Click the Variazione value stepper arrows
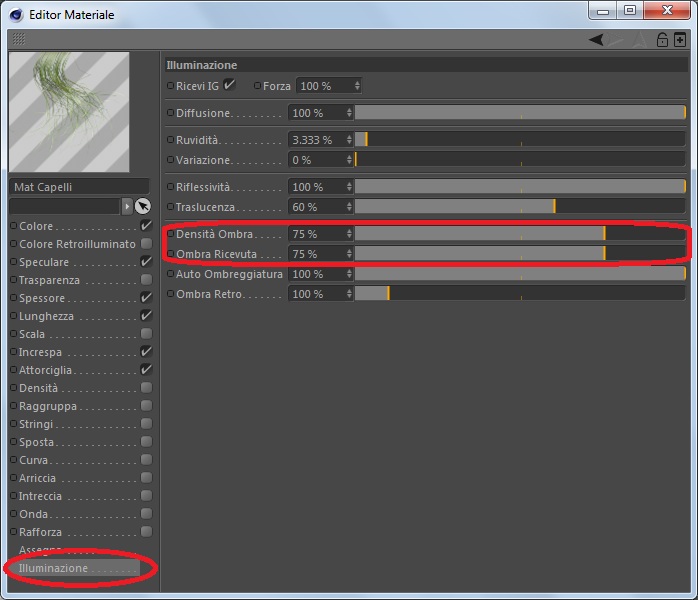Image resolution: width=698 pixels, height=600 pixels. (x=349, y=159)
